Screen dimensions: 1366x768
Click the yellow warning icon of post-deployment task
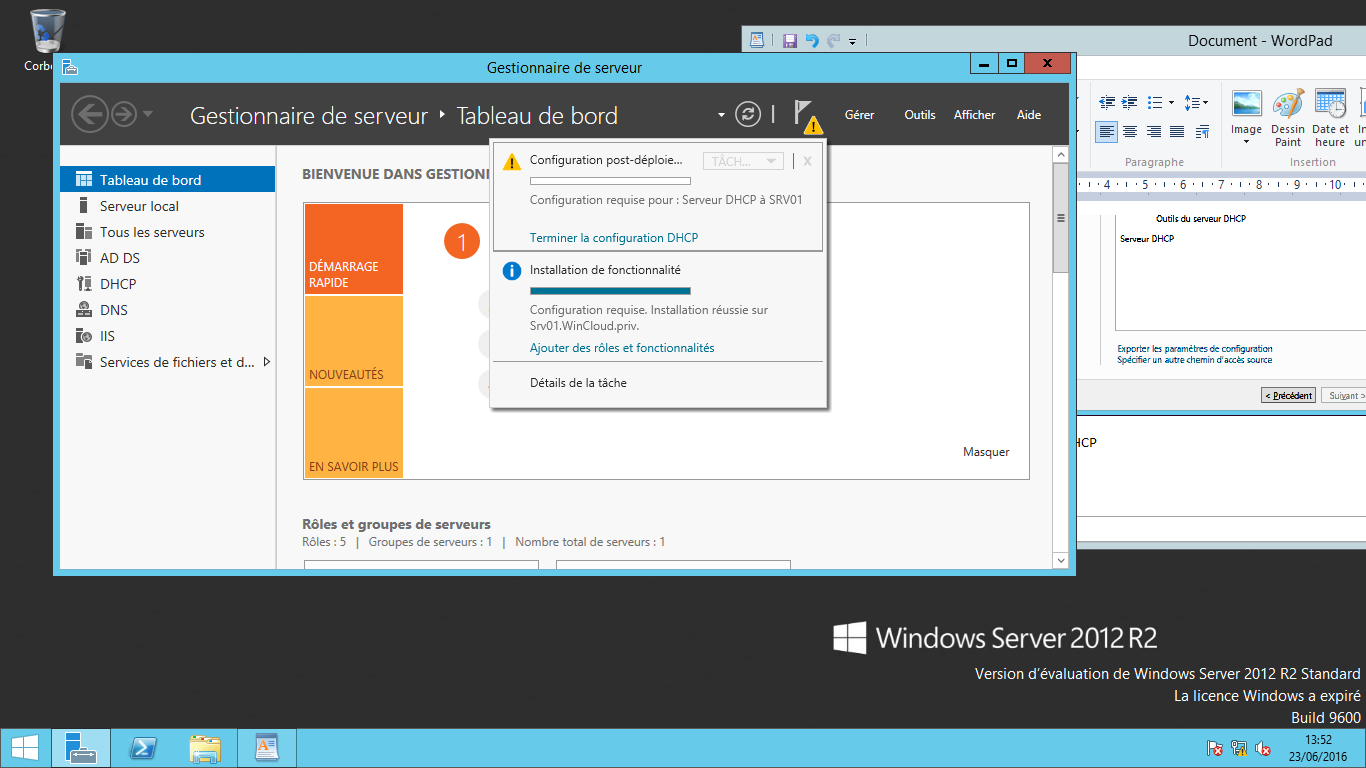tap(512, 161)
